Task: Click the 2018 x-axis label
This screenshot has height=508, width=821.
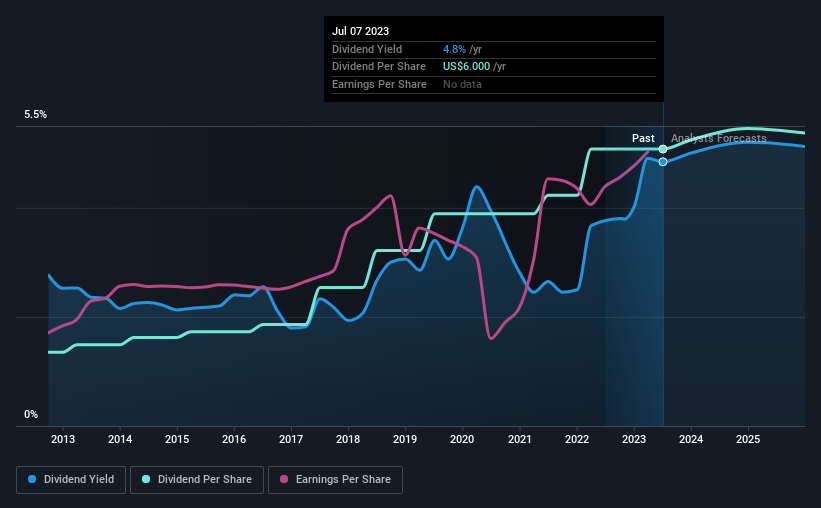Action: (x=348, y=439)
